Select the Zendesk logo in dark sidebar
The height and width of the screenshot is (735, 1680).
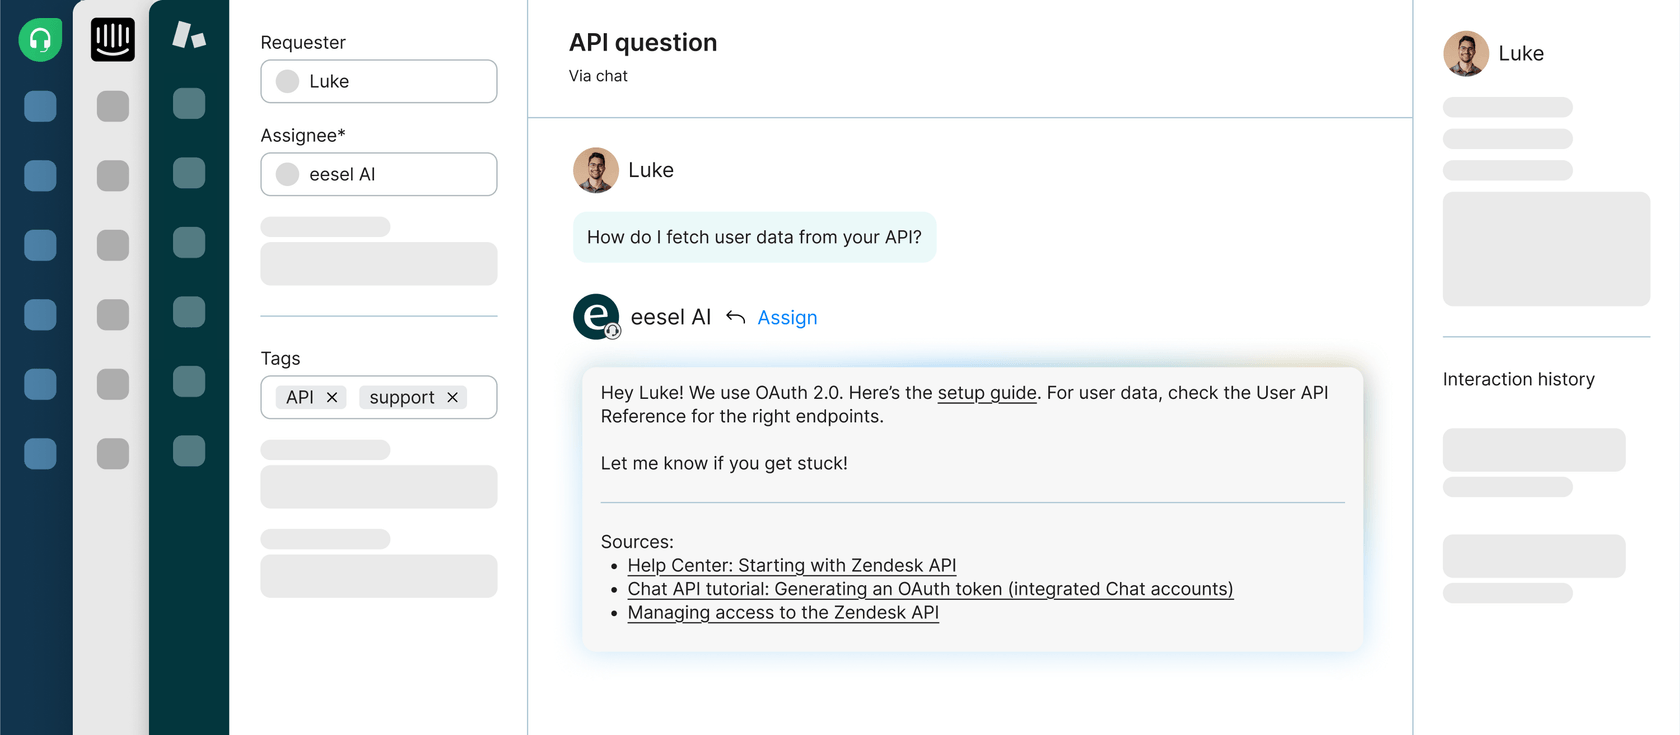[x=189, y=36]
